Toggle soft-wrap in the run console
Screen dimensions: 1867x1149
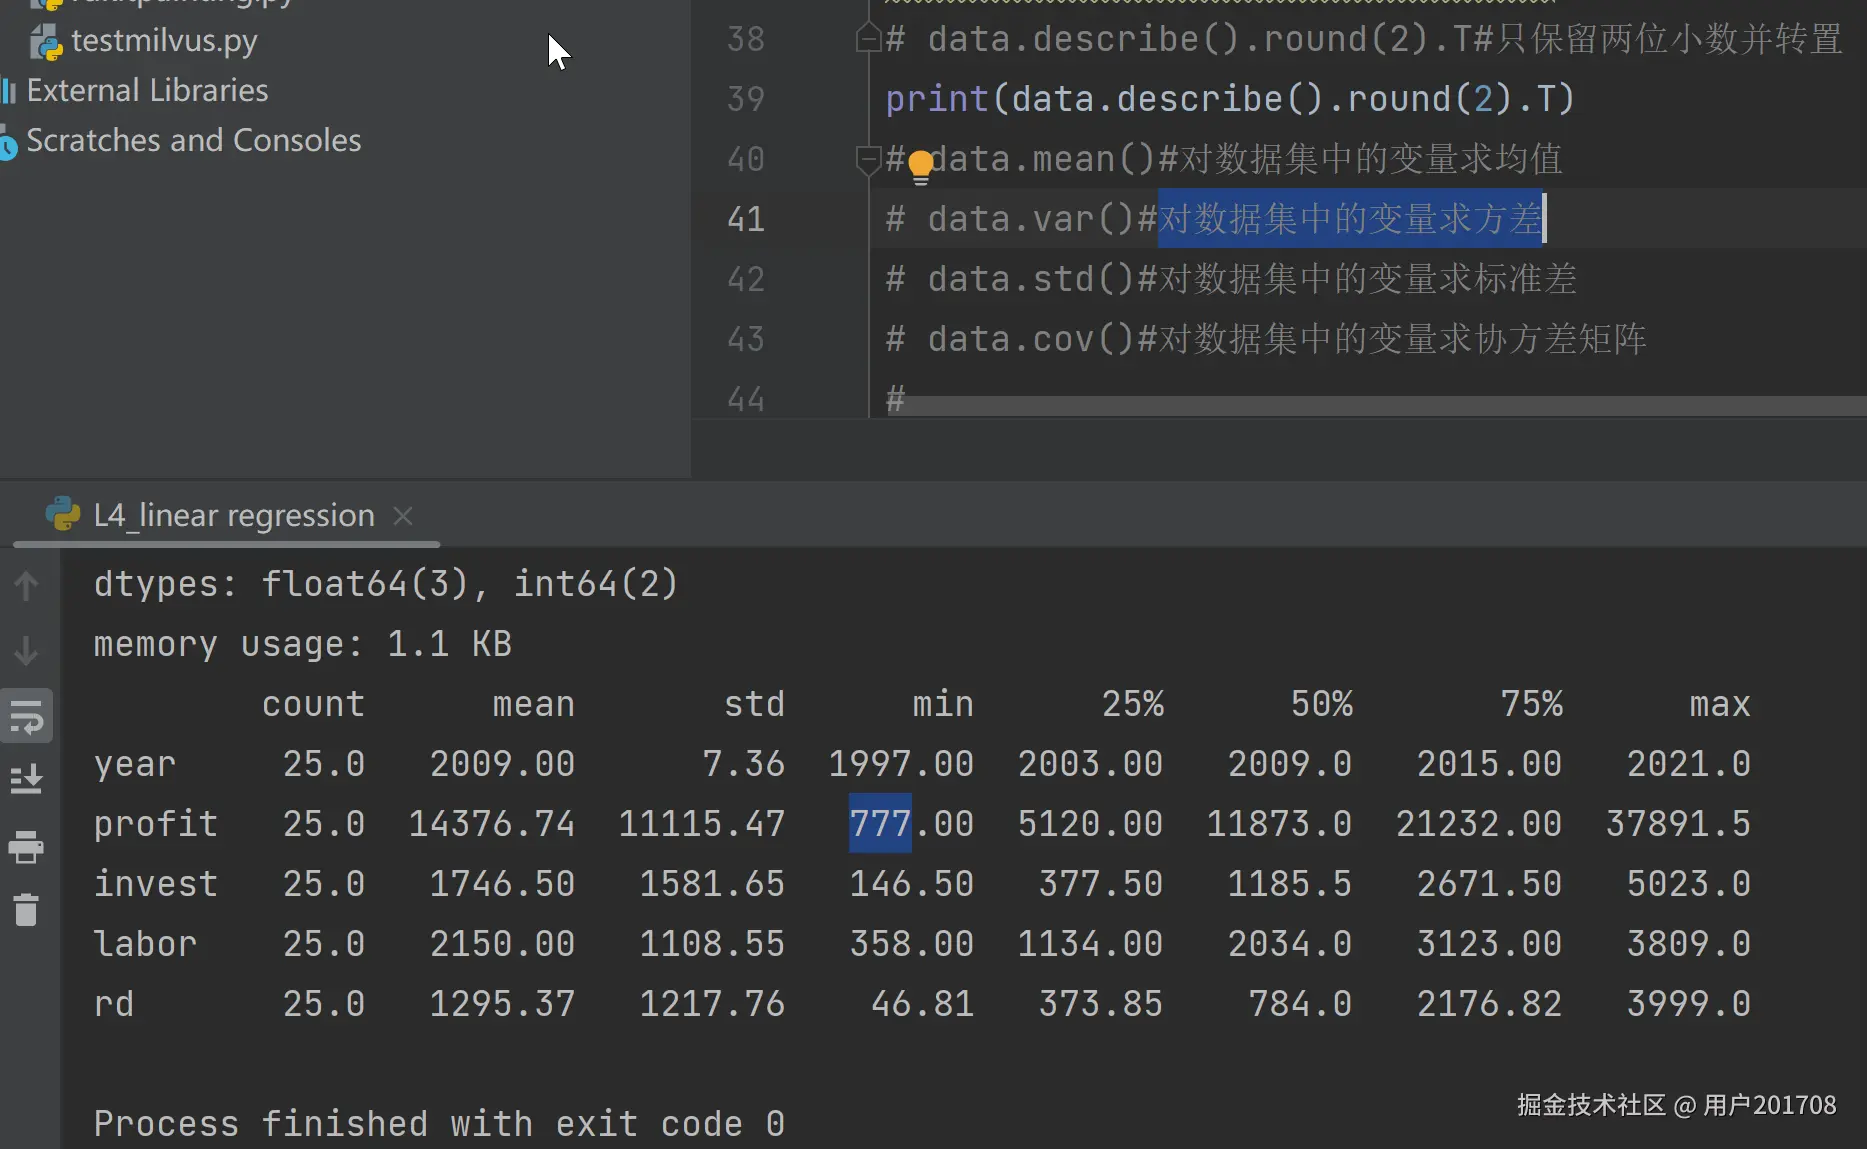point(26,716)
